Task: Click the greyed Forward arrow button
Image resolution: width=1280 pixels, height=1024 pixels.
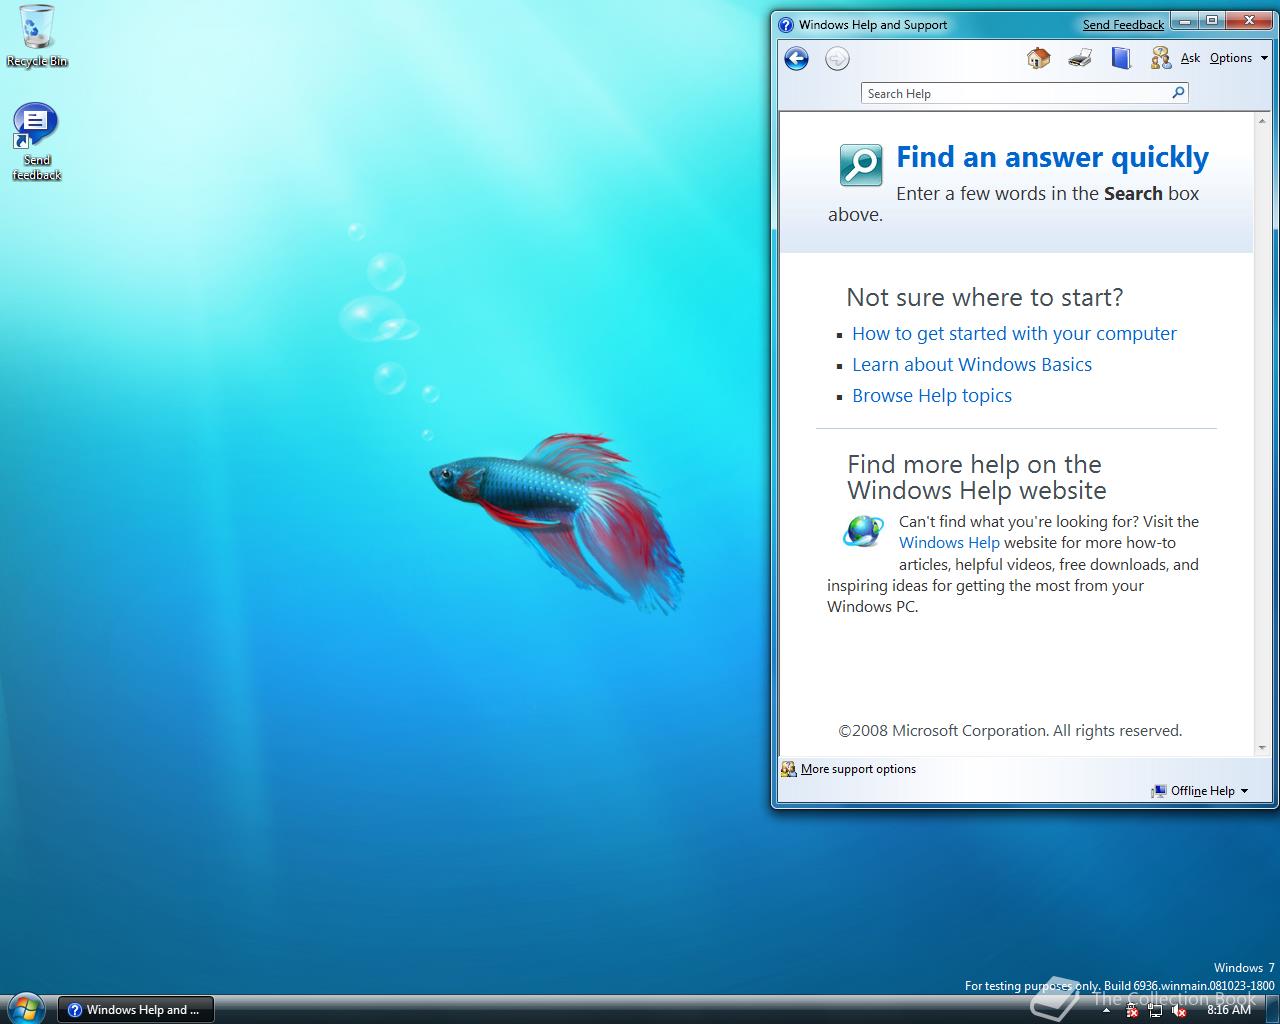Action: click(x=837, y=59)
